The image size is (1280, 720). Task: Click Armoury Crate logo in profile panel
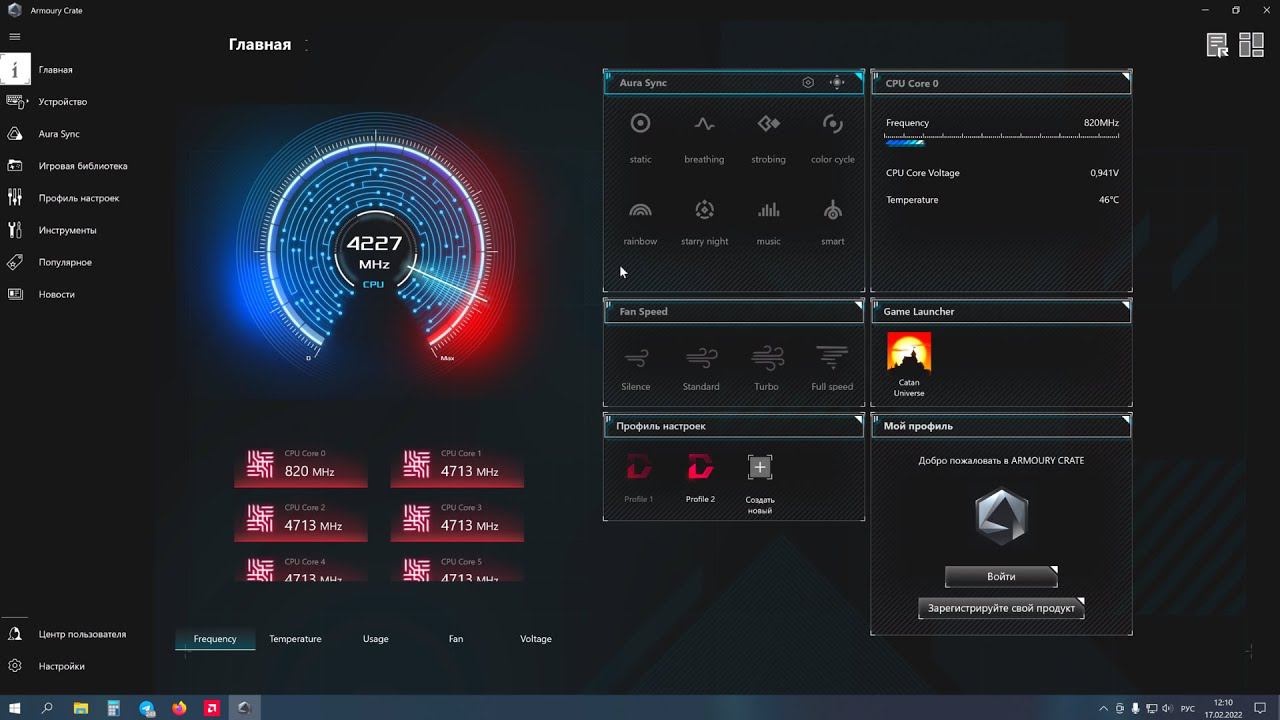pos(1001,518)
